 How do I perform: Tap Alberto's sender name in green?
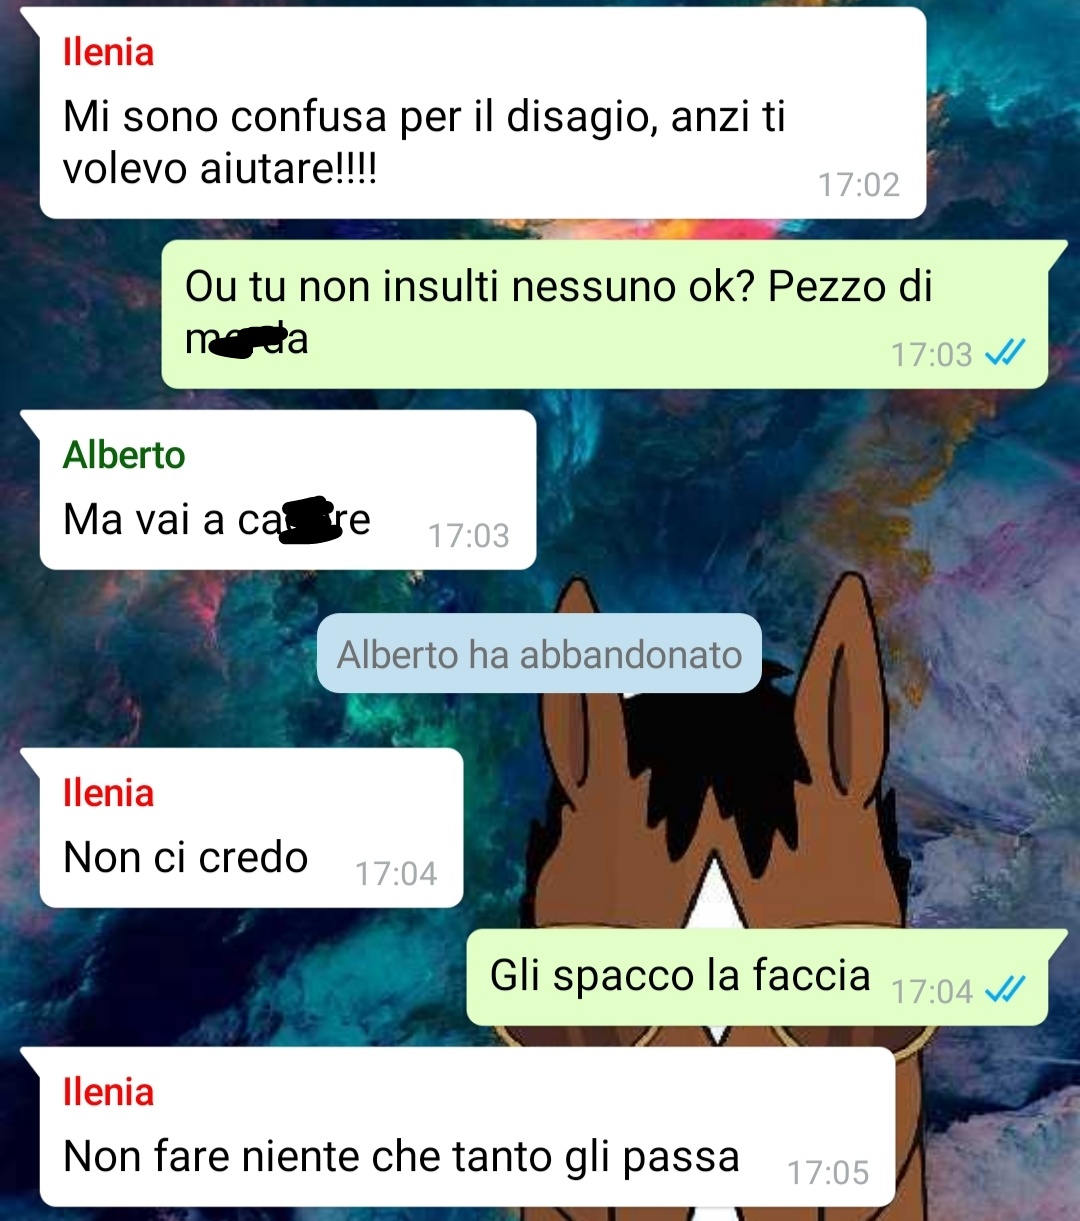click(124, 455)
